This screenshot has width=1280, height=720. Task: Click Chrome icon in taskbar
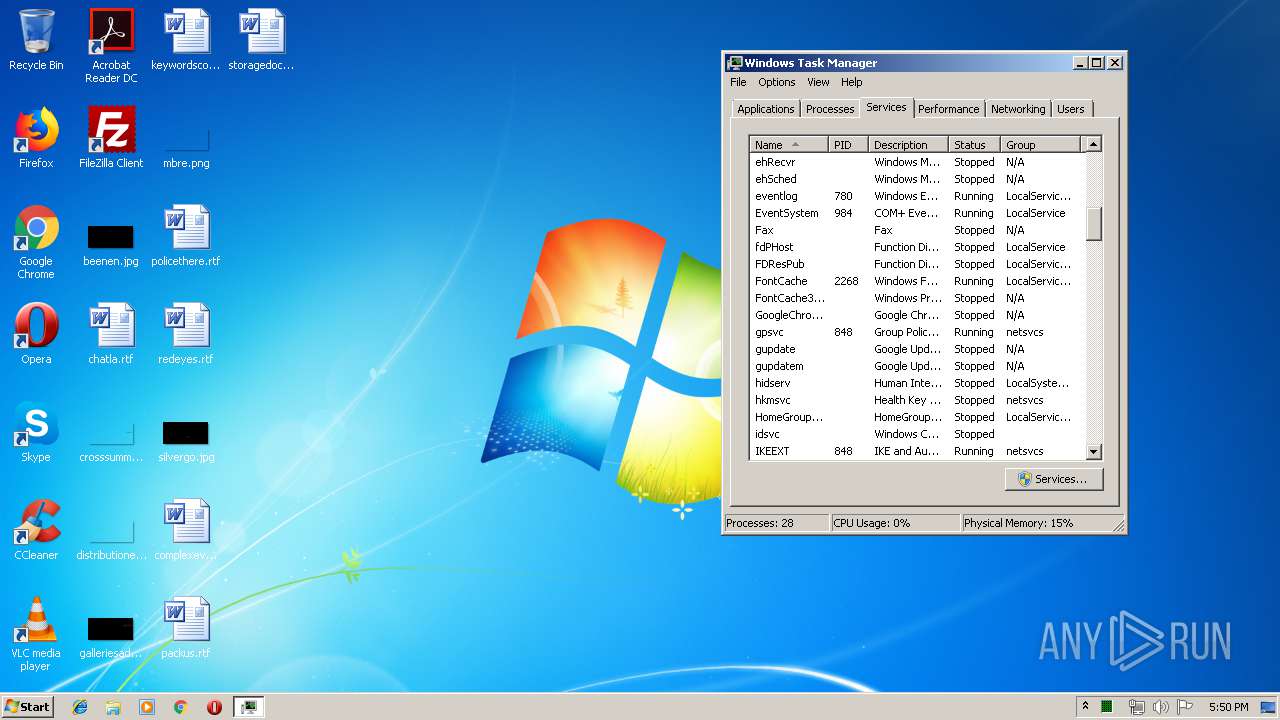180,707
